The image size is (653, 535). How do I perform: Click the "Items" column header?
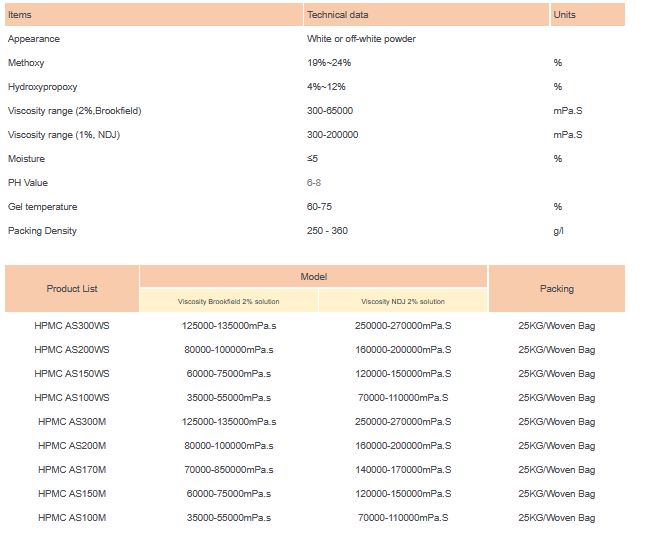(20, 15)
